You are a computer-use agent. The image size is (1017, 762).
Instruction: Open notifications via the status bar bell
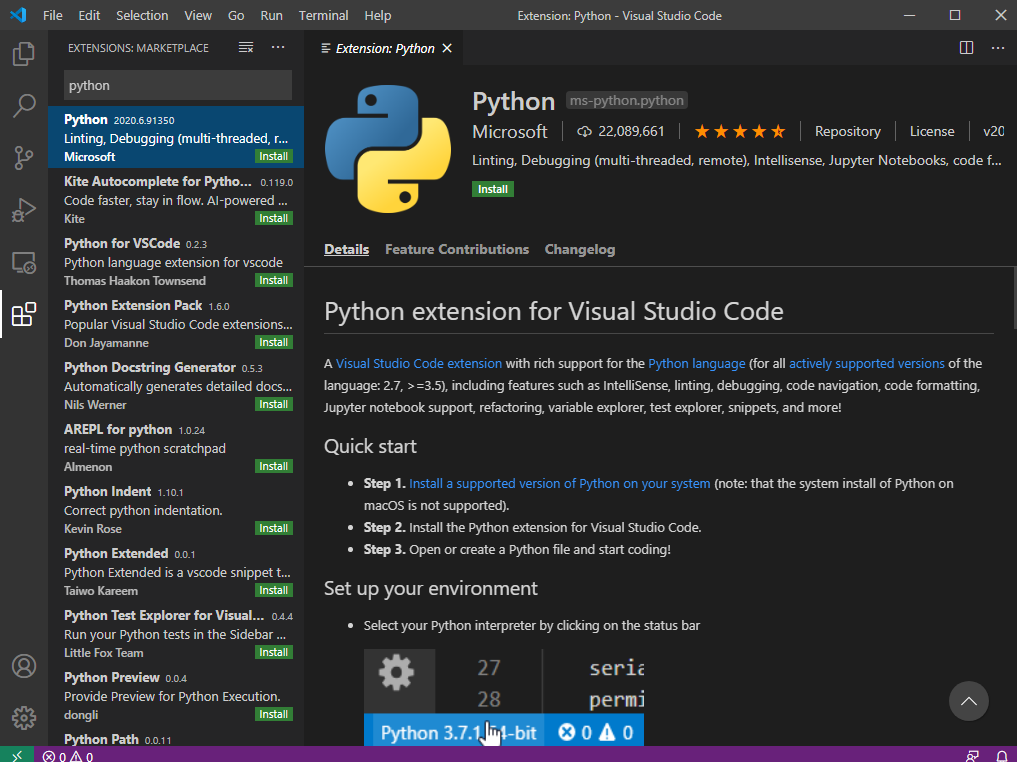[x=1002, y=755]
